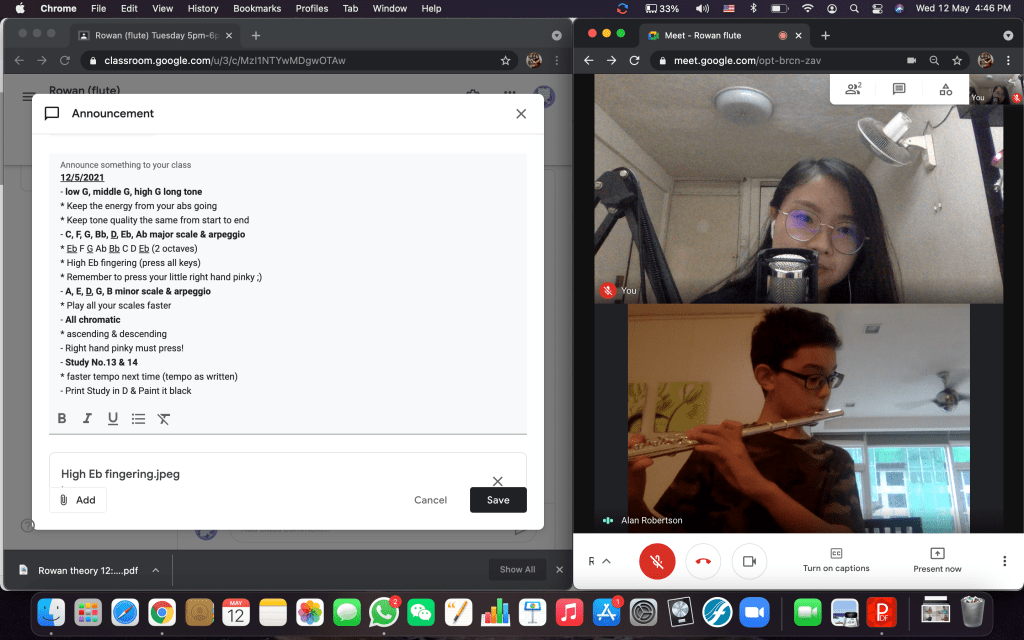
Task: Open the Bookmarks menu in the menu bar
Action: pyautogui.click(x=257, y=9)
